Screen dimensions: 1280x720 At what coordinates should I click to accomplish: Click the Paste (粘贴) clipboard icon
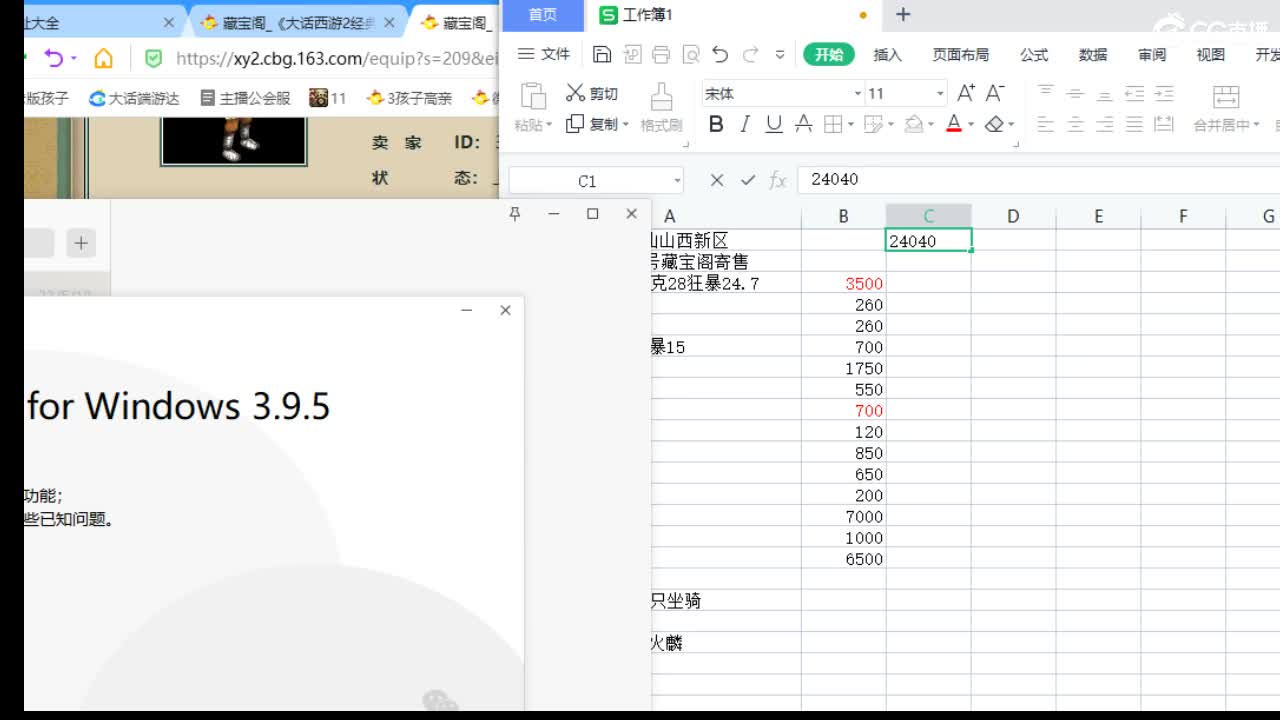[x=533, y=97]
